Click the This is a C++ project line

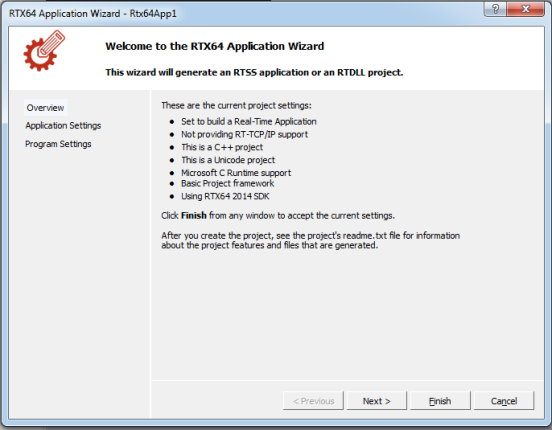[222, 147]
